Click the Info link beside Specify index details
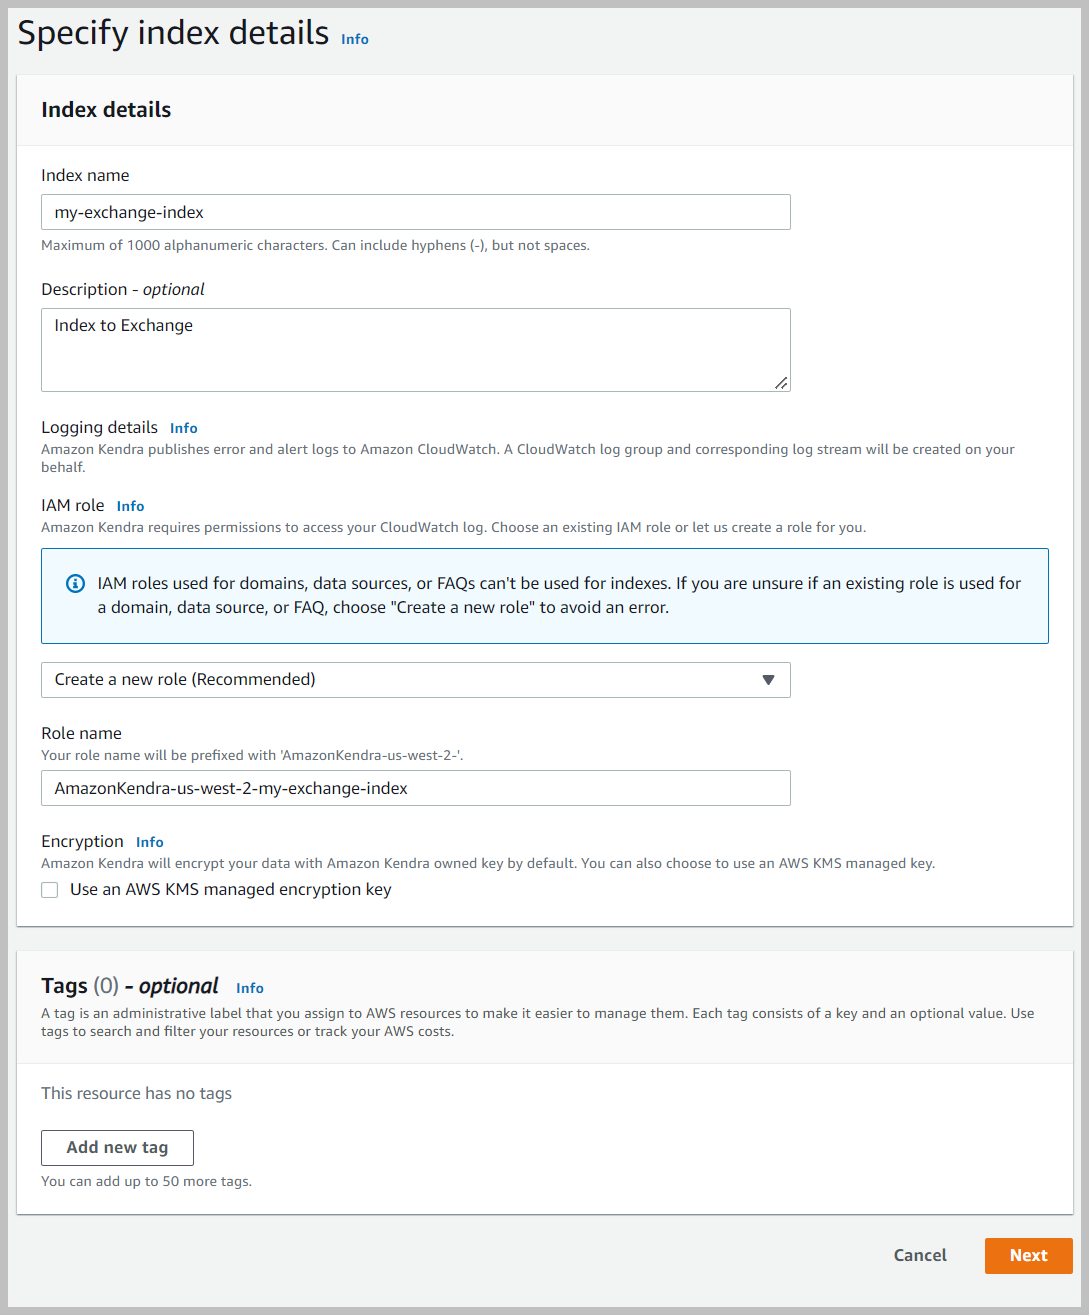 tap(354, 39)
